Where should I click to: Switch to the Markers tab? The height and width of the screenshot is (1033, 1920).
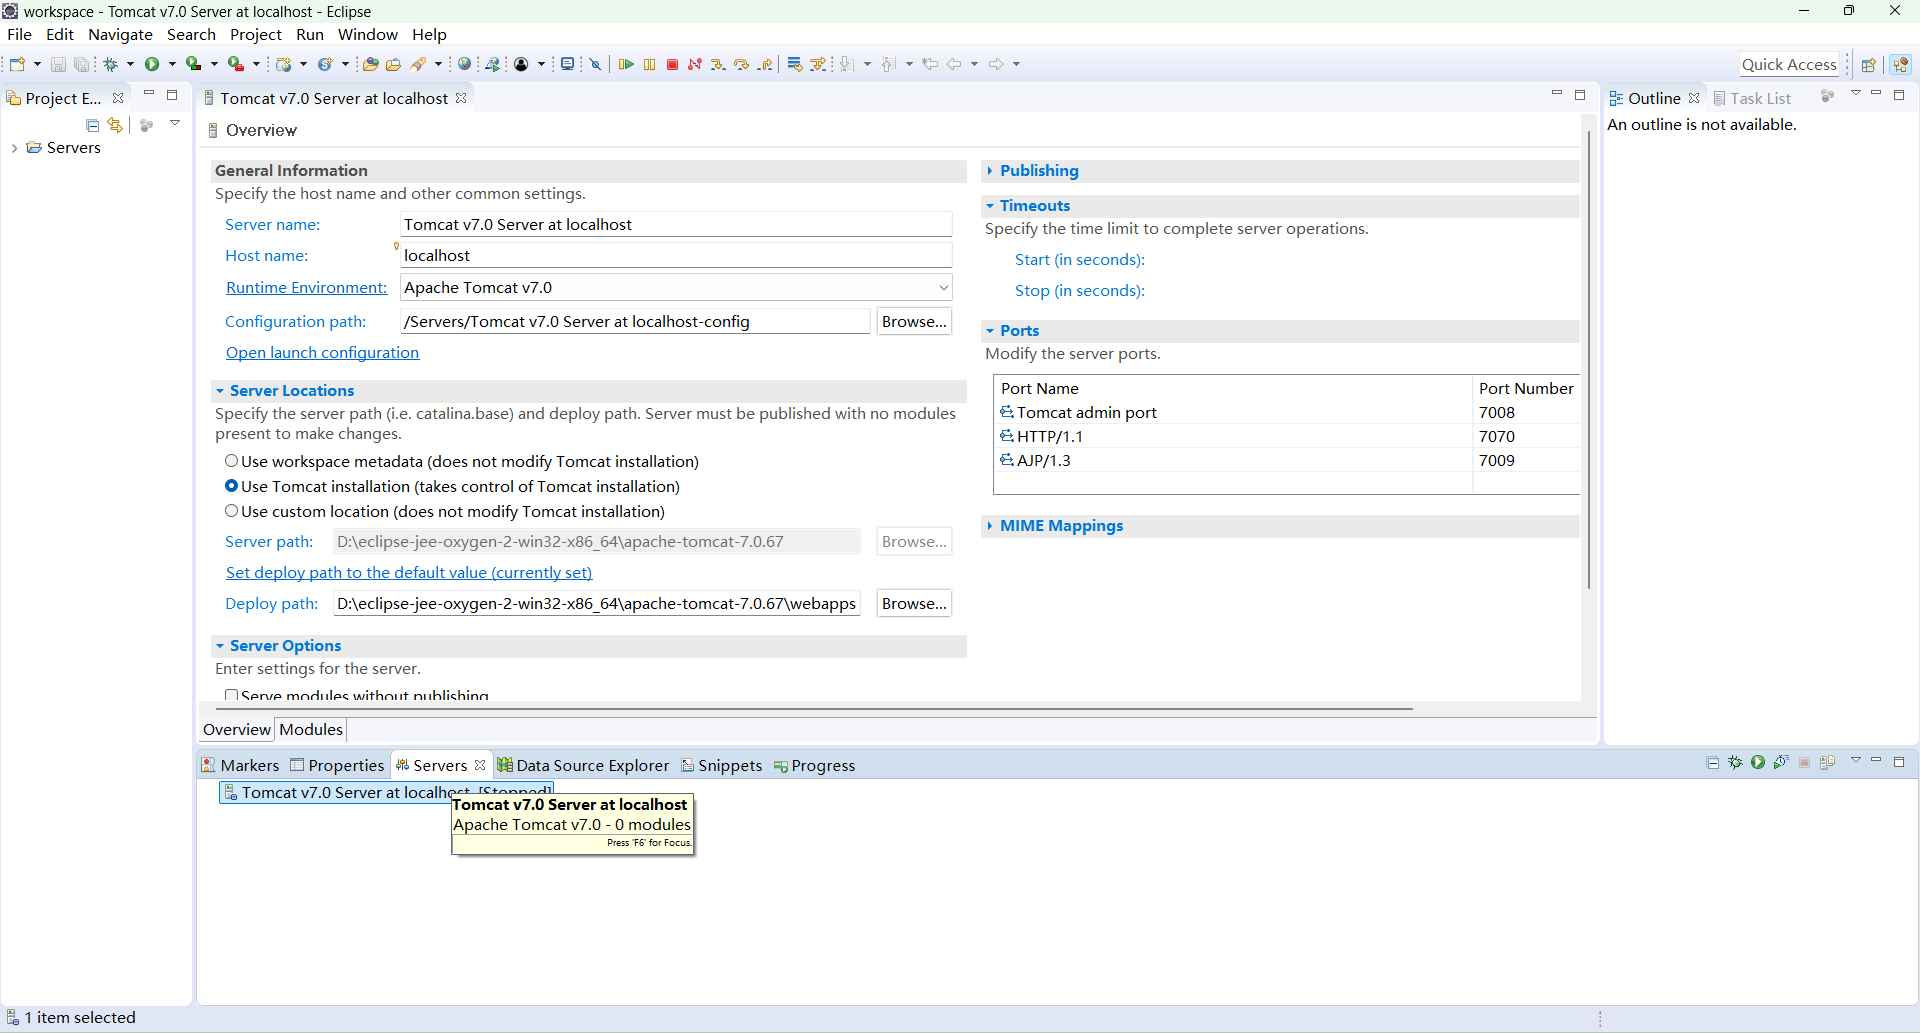tap(240, 766)
